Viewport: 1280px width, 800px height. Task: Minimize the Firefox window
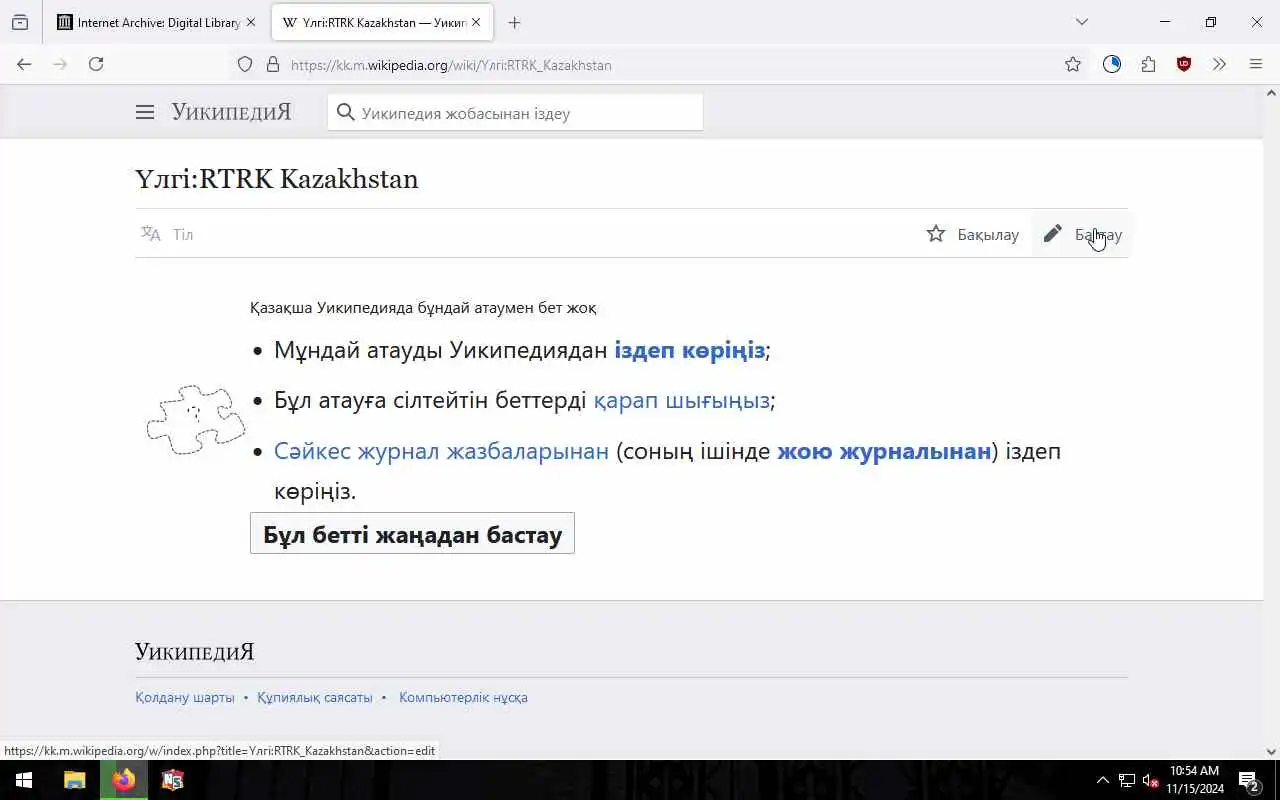coord(1164,22)
